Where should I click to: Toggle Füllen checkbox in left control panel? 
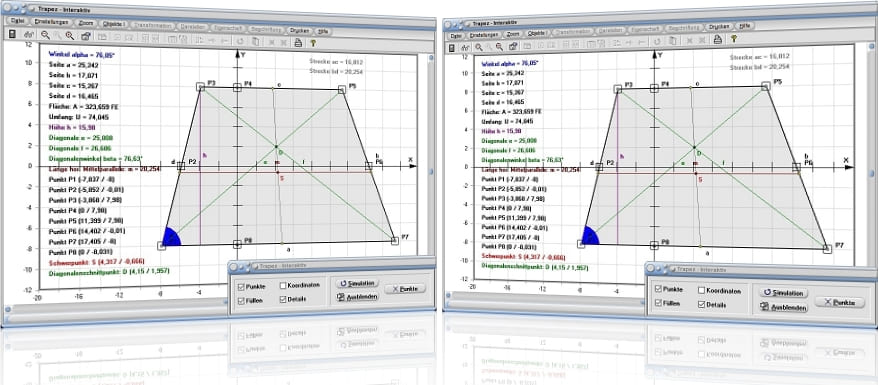pyautogui.click(x=241, y=301)
